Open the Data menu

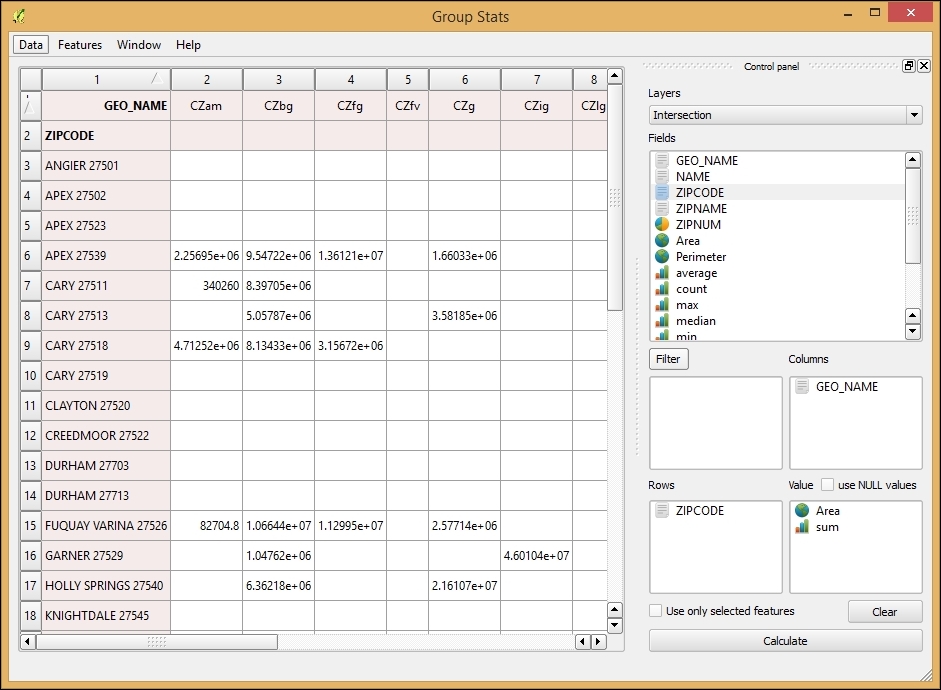(x=31, y=45)
